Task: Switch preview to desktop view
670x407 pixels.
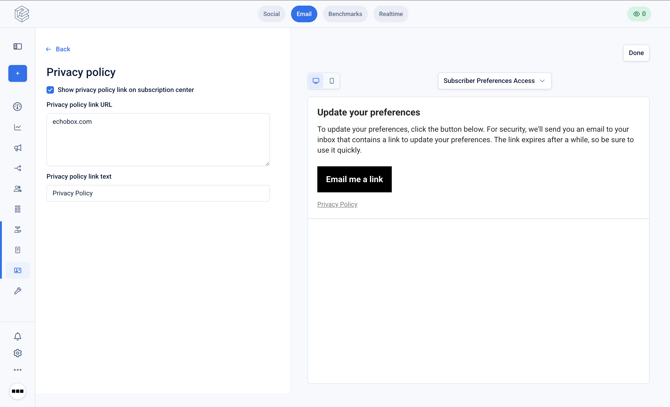Action: [x=316, y=81]
